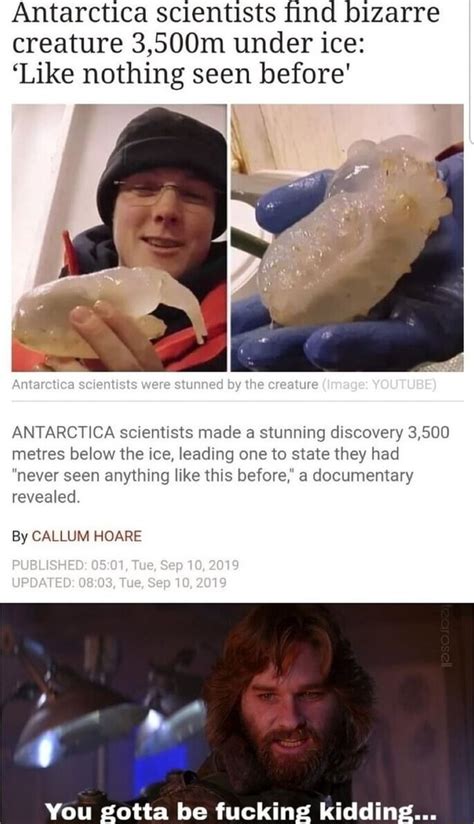Click the 'By' label before author name
The height and width of the screenshot is (824, 474).
19,537
